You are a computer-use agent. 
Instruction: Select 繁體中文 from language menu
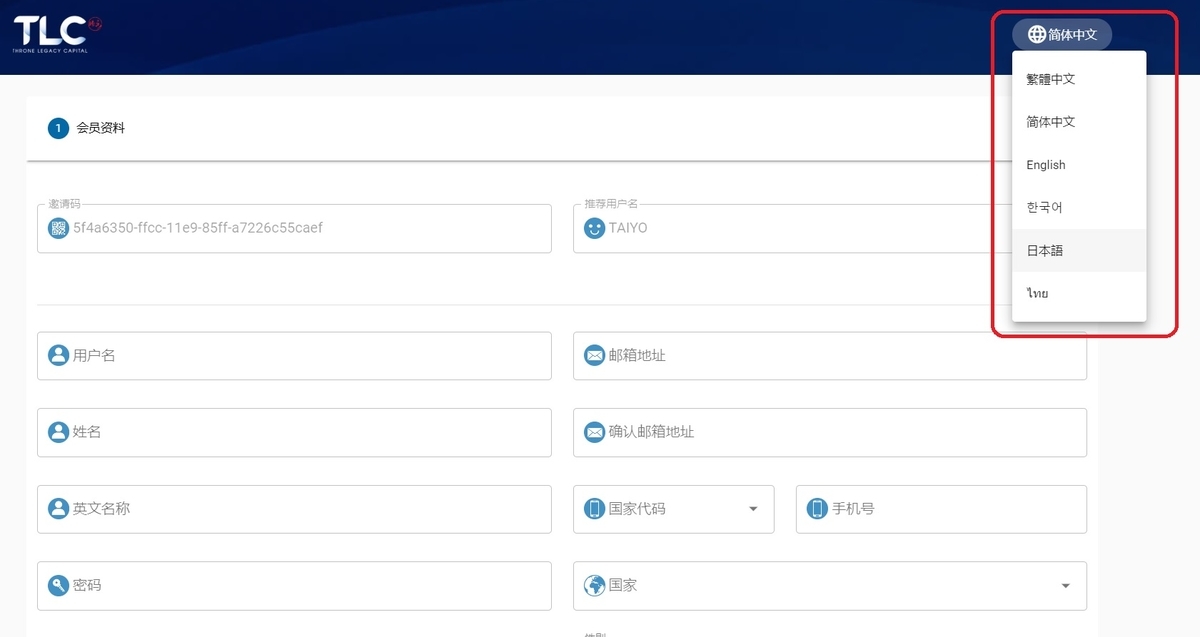[1079, 79]
